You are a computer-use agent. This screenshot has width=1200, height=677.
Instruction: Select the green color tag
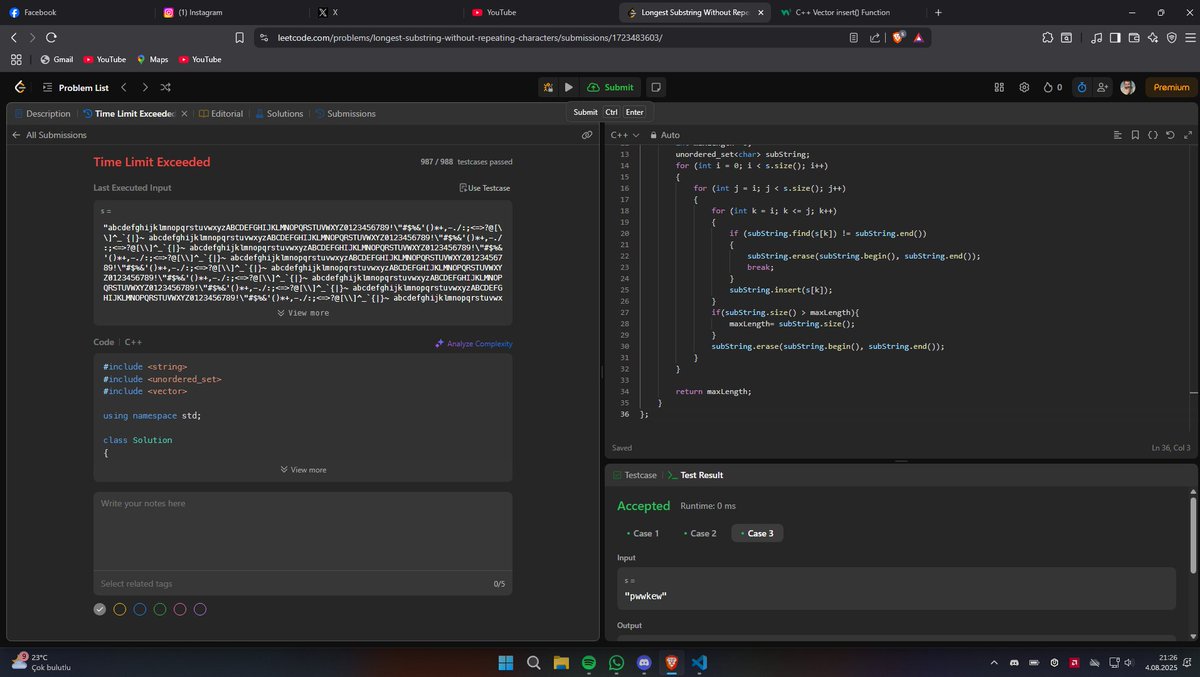coord(160,609)
